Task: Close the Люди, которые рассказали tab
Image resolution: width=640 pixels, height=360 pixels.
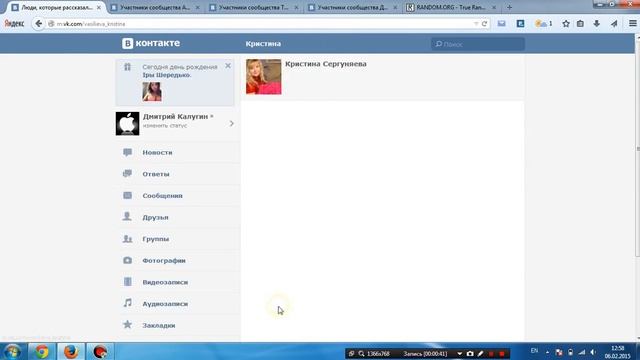Action: point(99,7)
